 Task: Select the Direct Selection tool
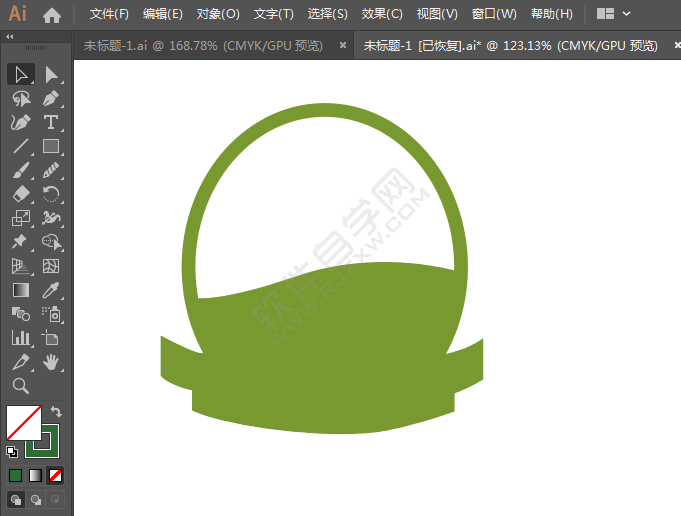(x=51, y=75)
